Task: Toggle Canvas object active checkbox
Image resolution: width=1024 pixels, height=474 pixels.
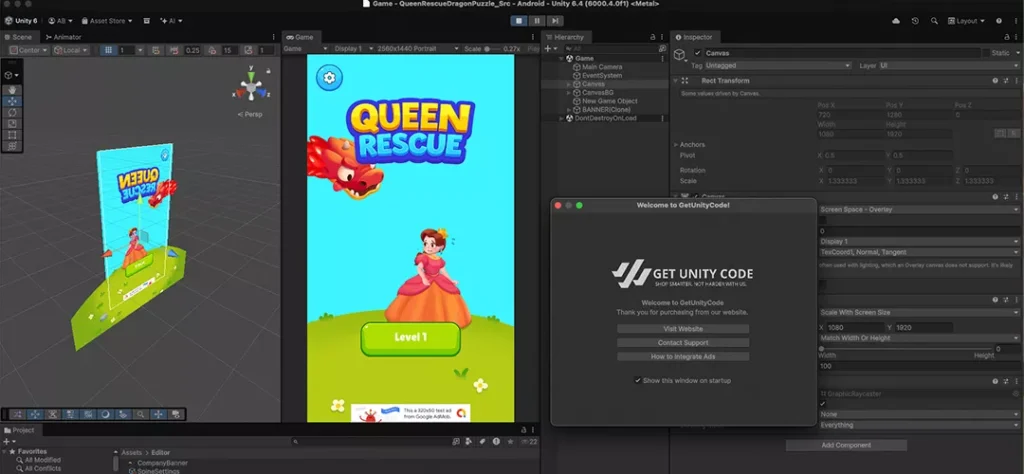Action: [698, 53]
